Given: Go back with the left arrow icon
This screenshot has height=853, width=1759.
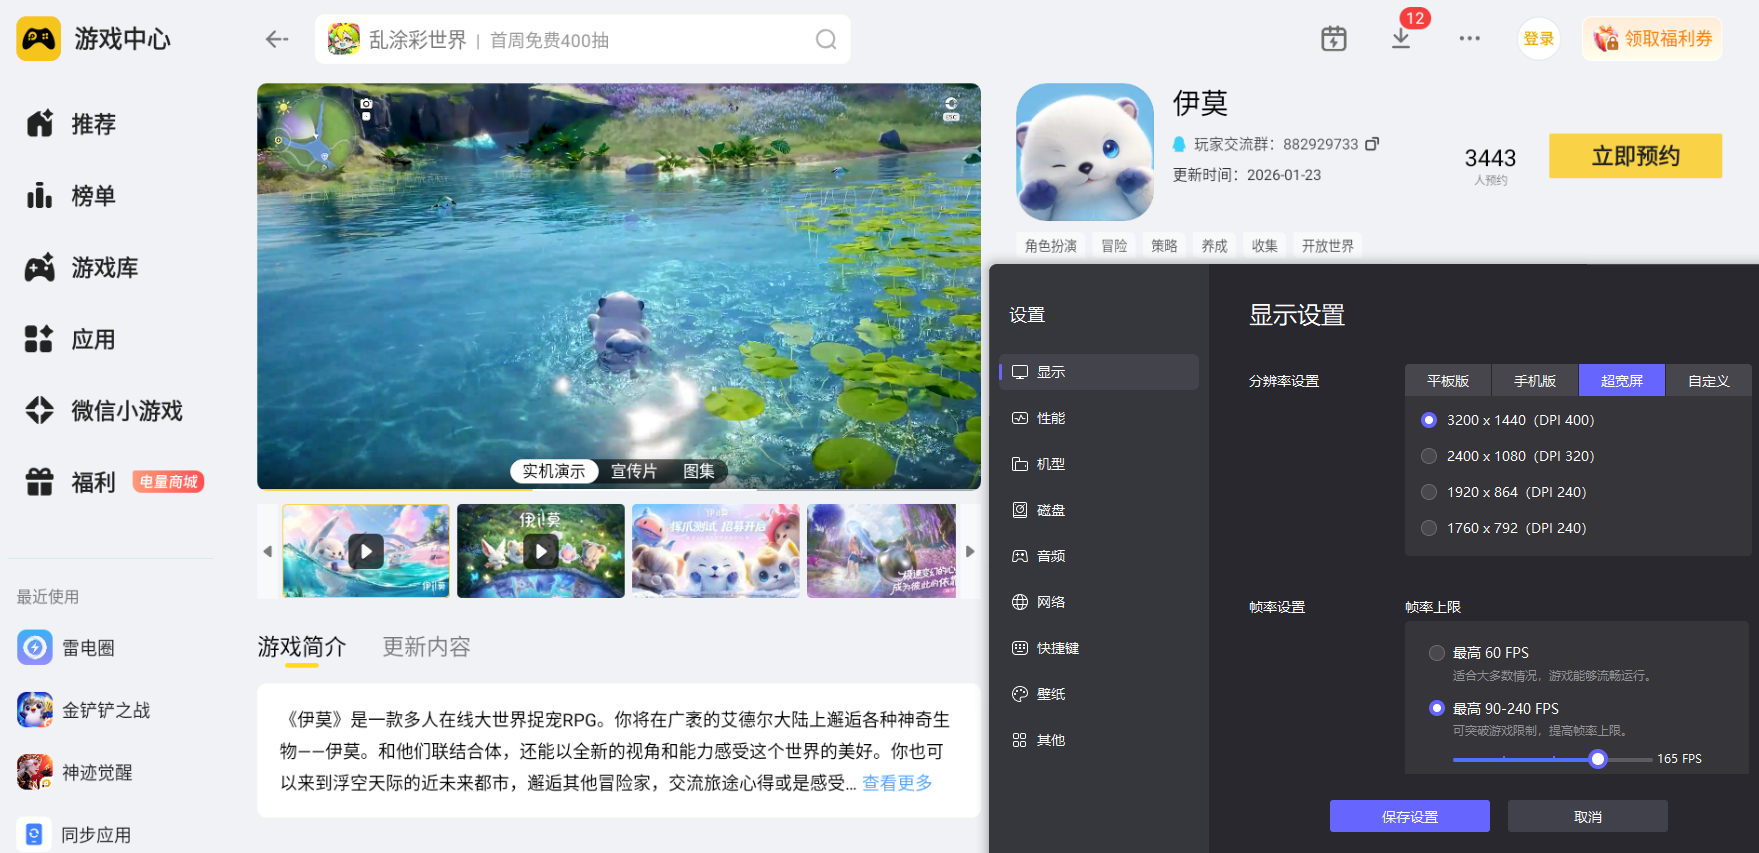Looking at the screenshot, I should (277, 39).
